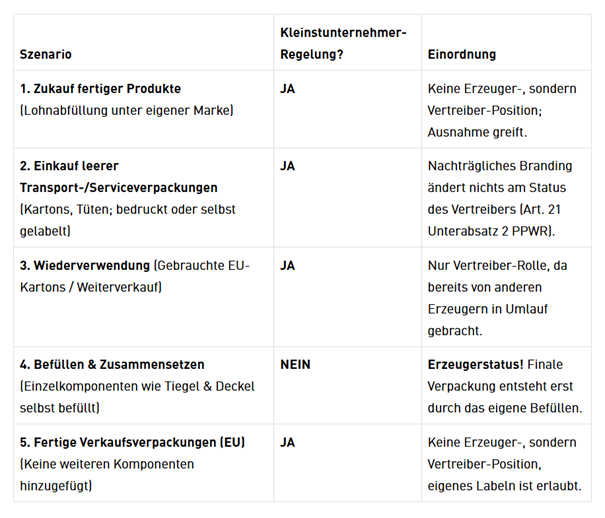Image resolution: width=605 pixels, height=518 pixels.
Task: Select the '3. Wiederverwendung' scenario cell
Action: click(144, 297)
